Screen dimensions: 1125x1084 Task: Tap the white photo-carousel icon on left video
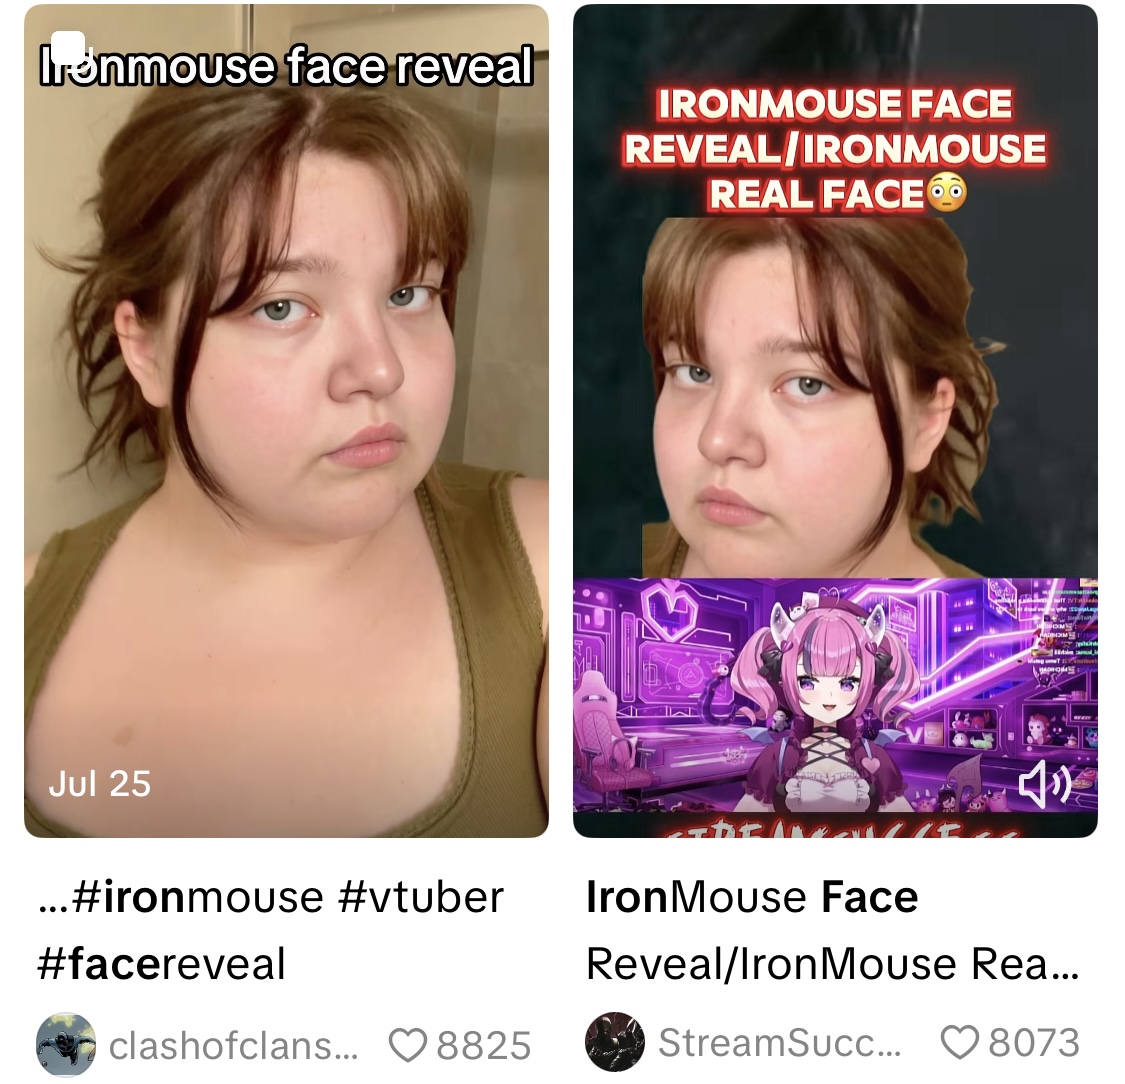click(x=68, y=47)
